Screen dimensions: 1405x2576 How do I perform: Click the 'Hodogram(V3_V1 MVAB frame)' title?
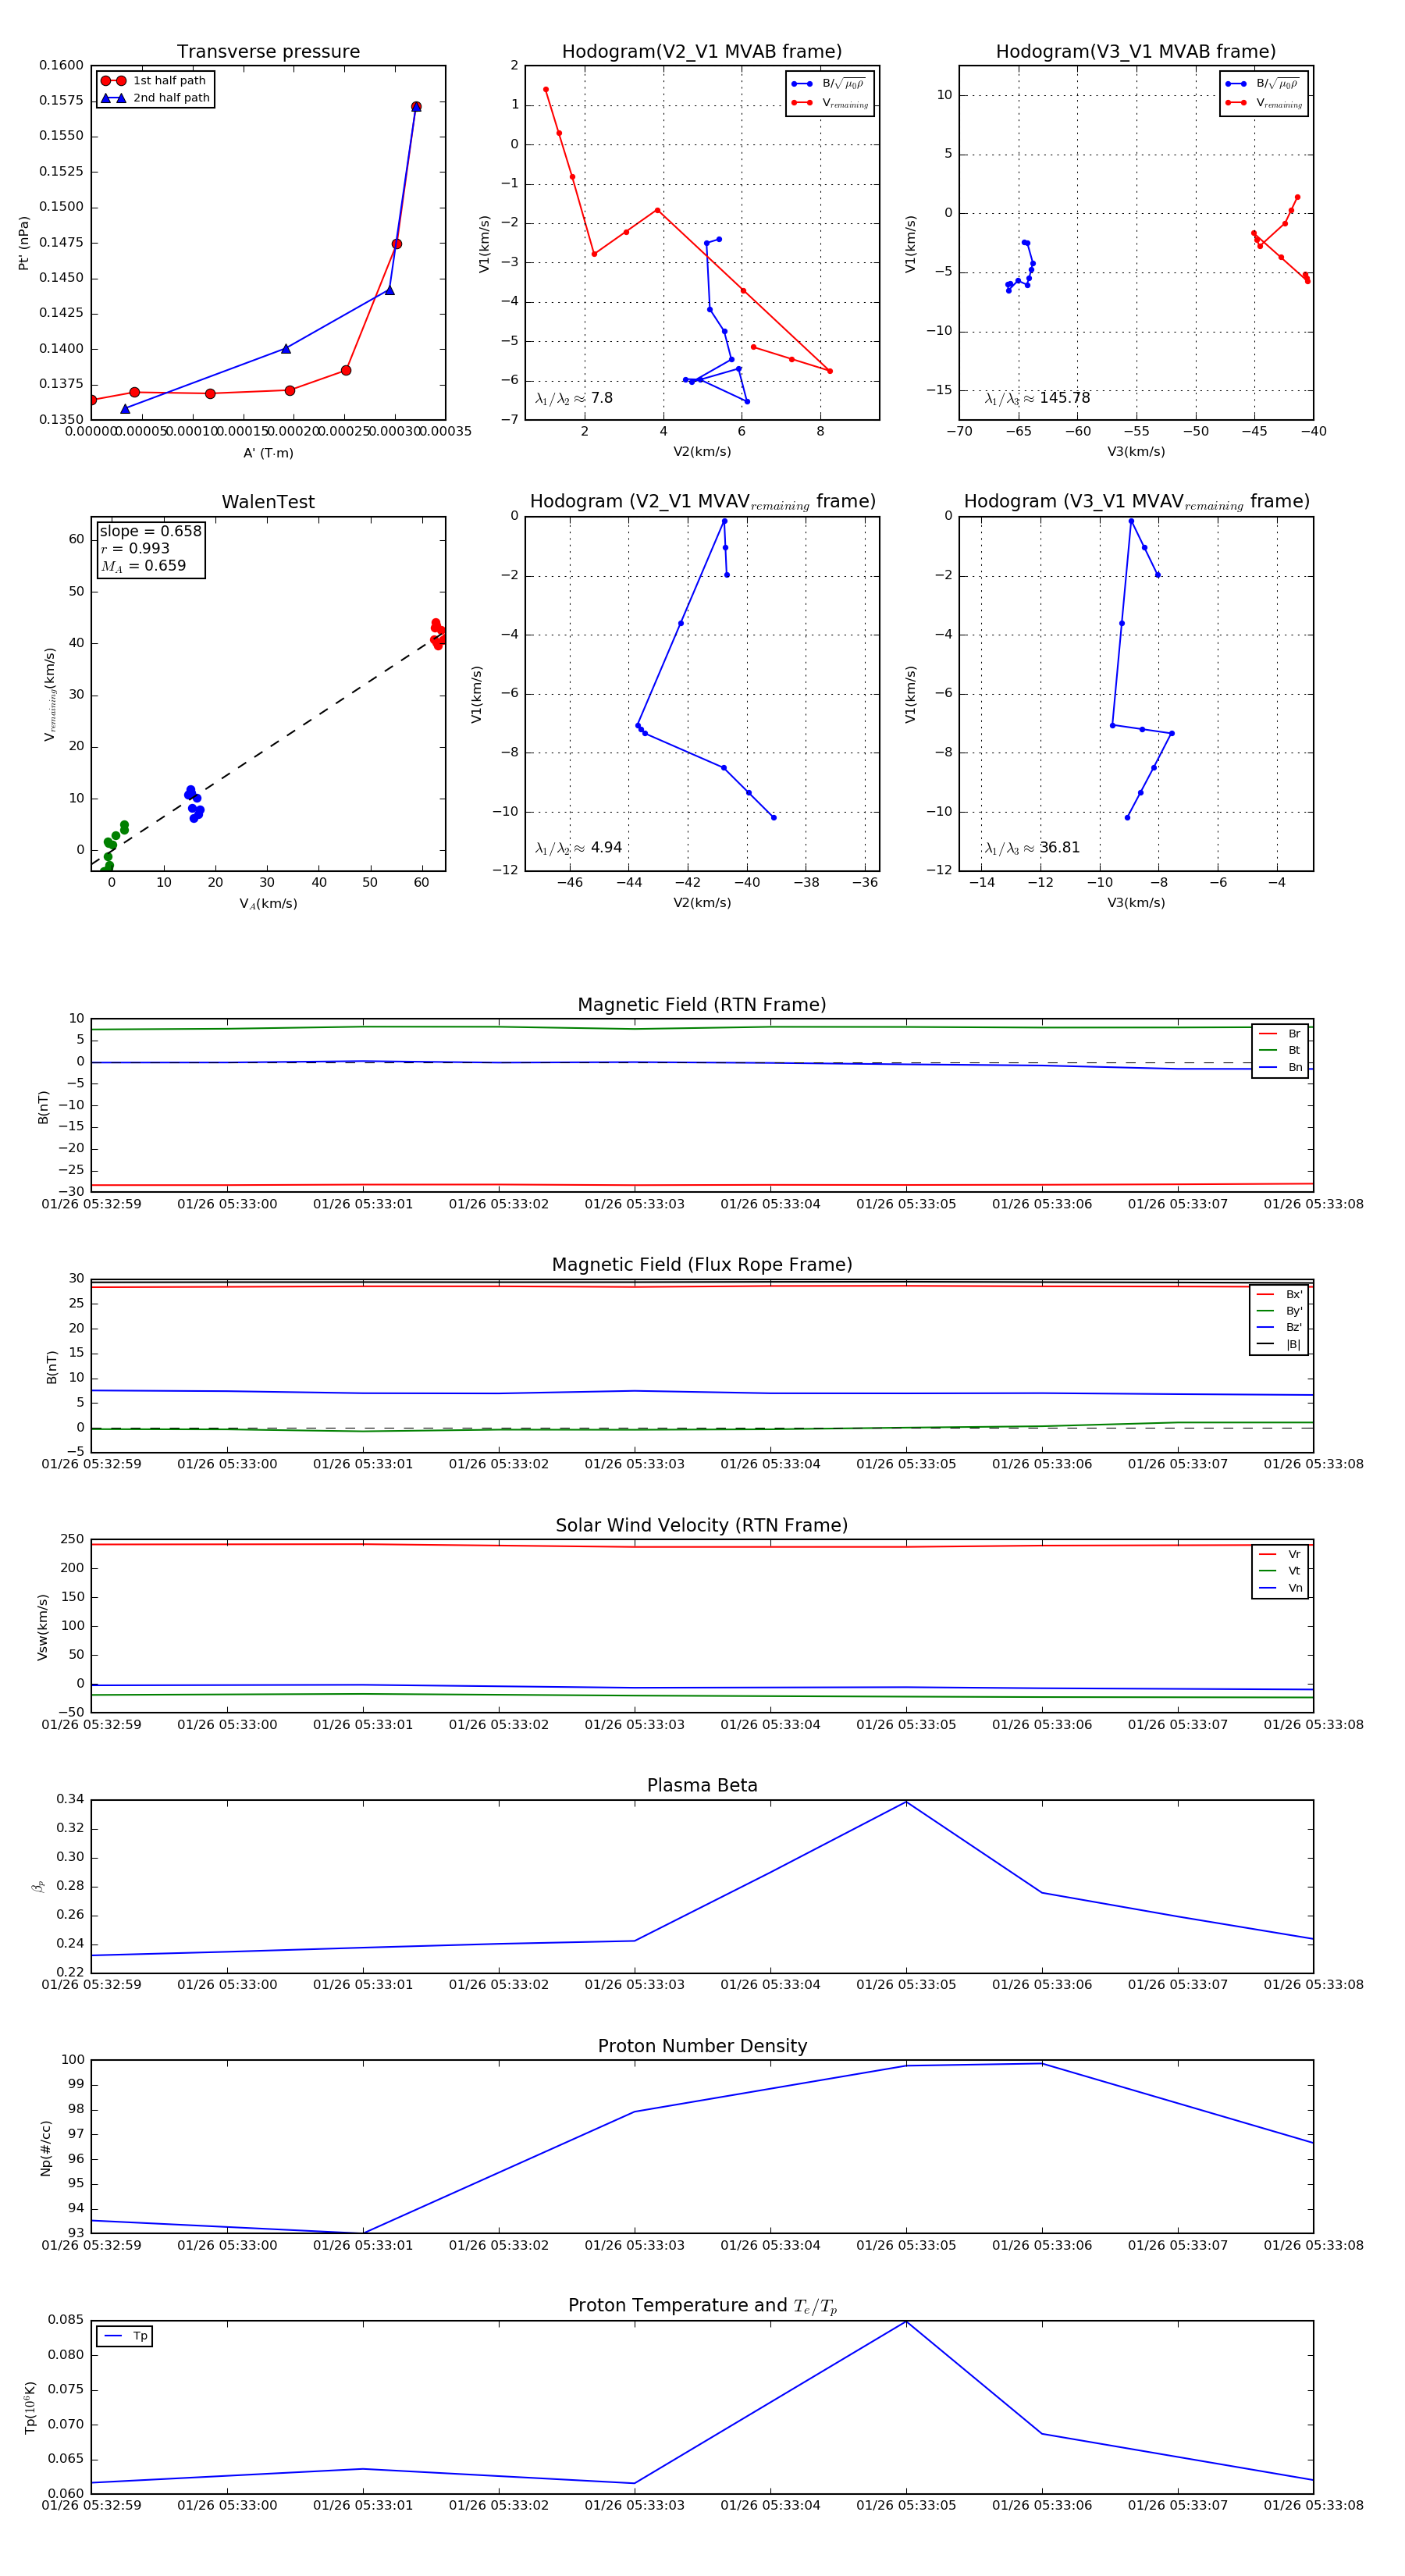tap(1136, 52)
